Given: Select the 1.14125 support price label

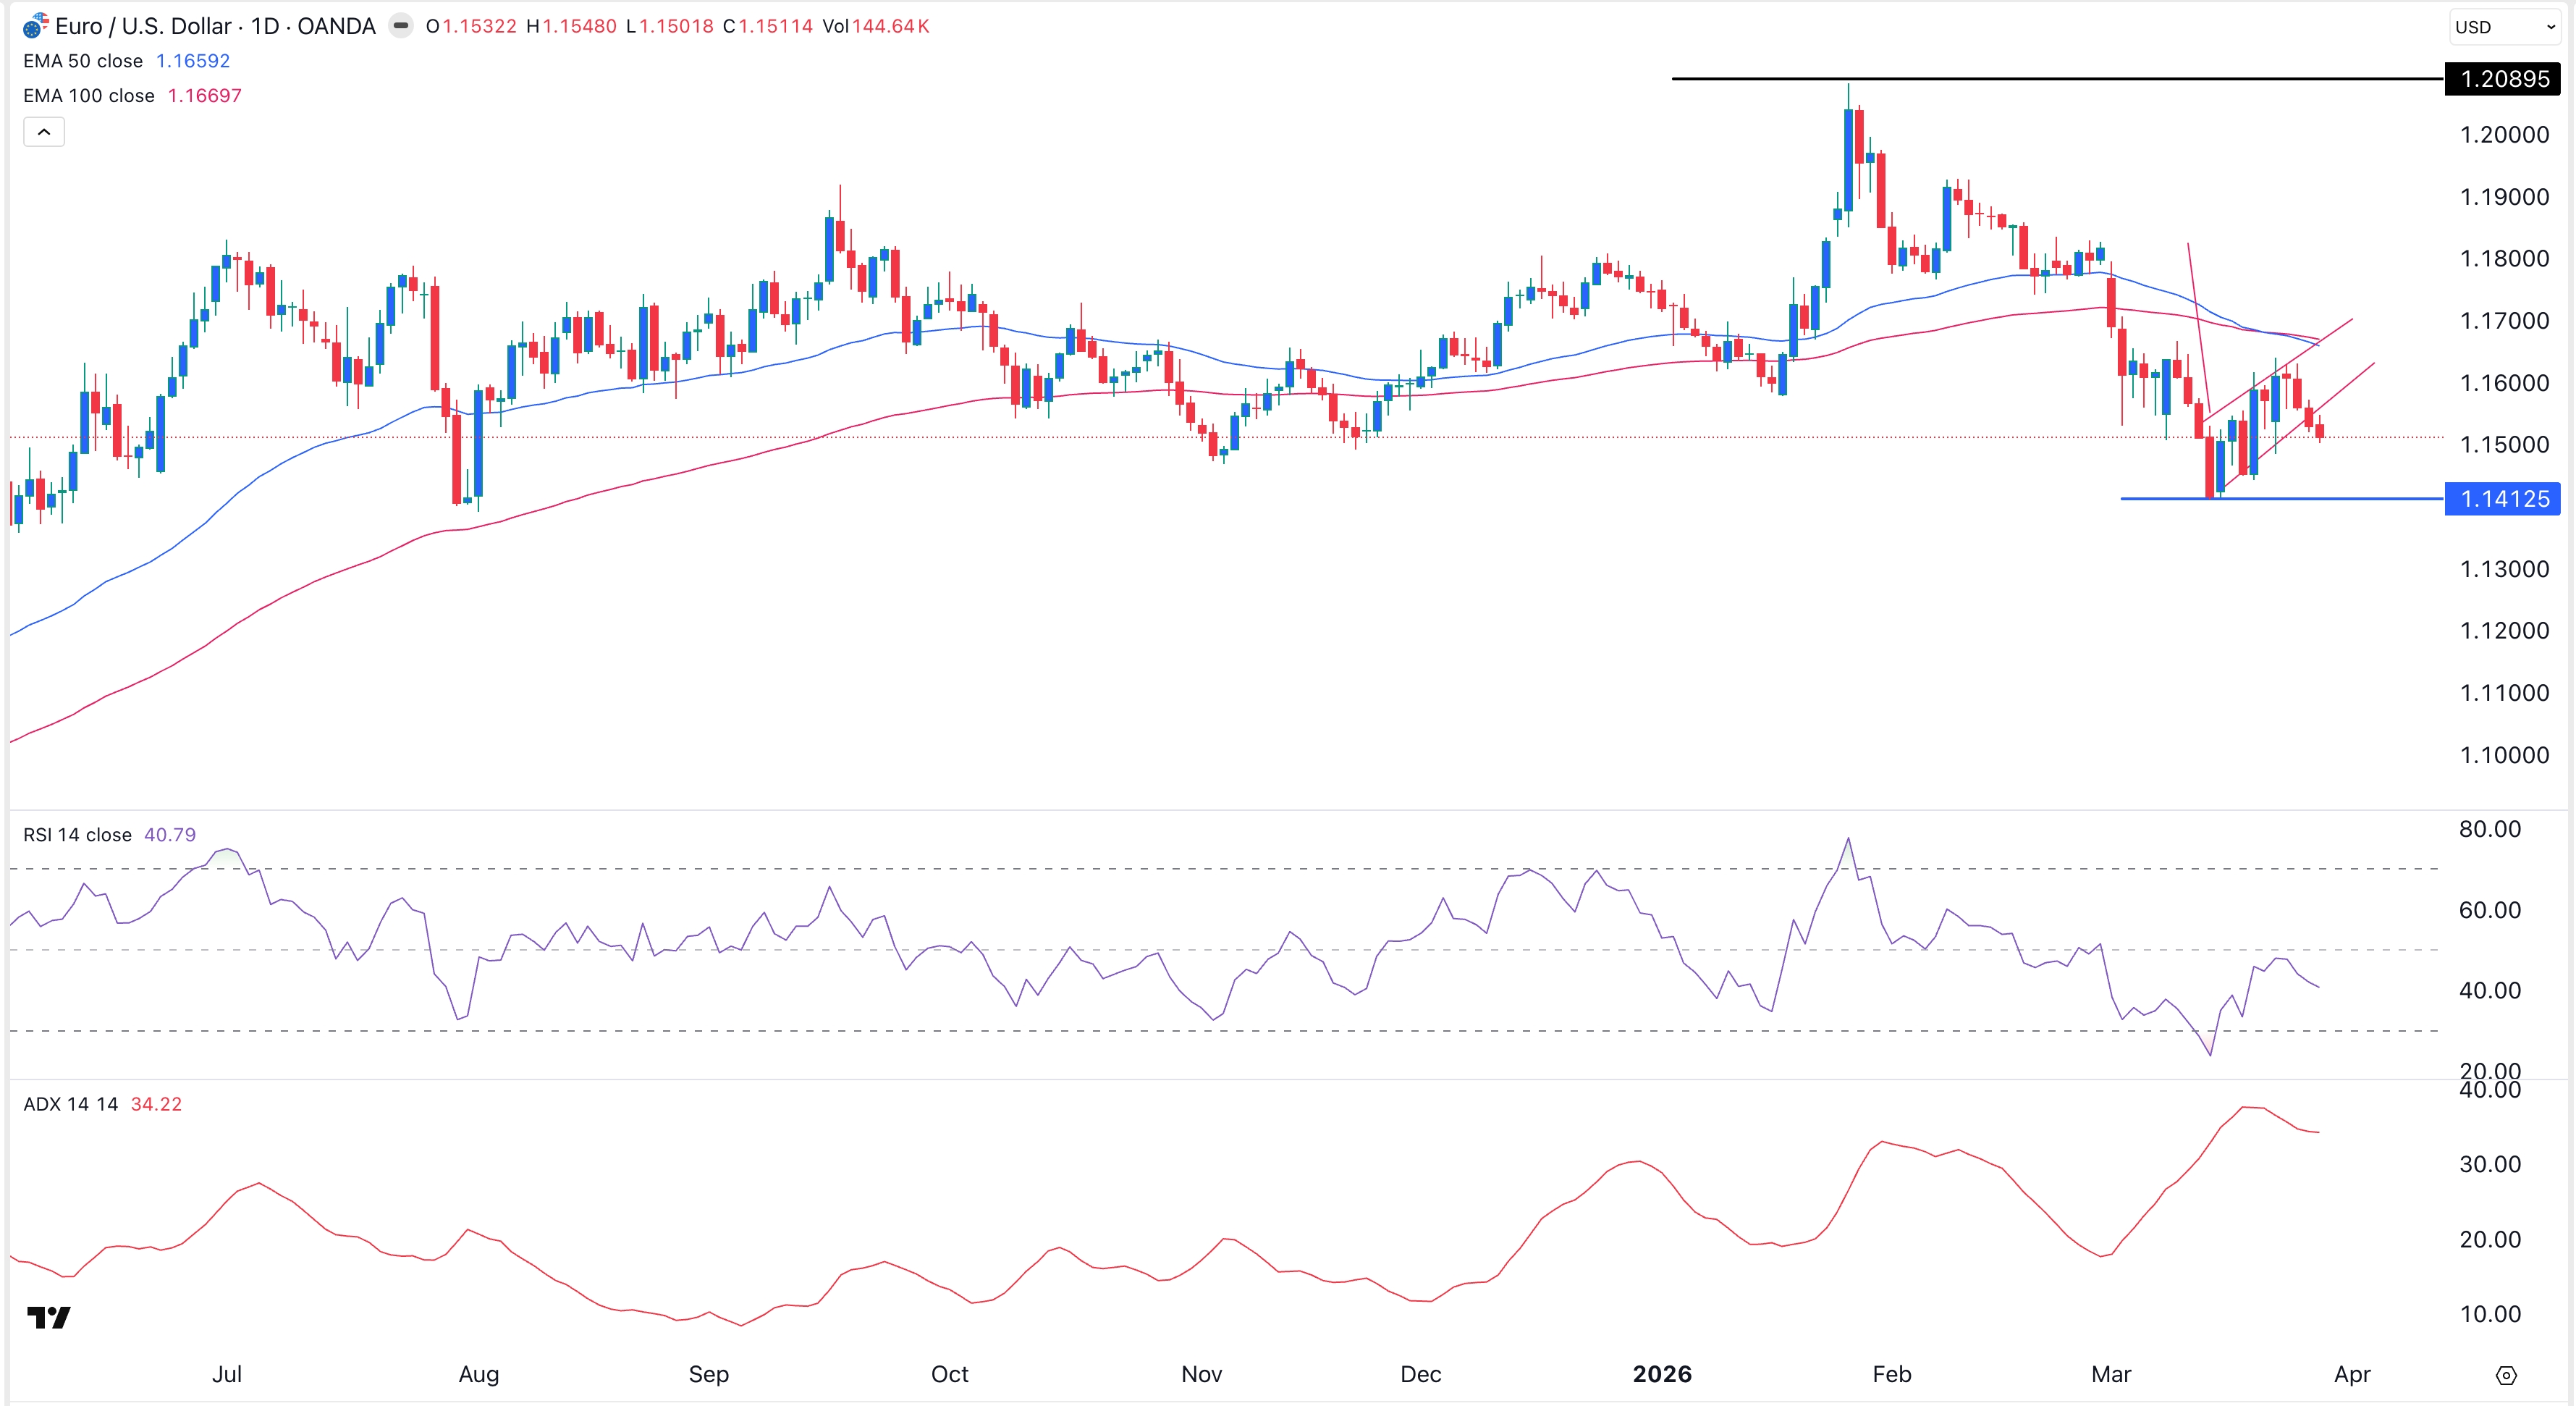Looking at the screenshot, I should pyautogui.click(x=2499, y=499).
